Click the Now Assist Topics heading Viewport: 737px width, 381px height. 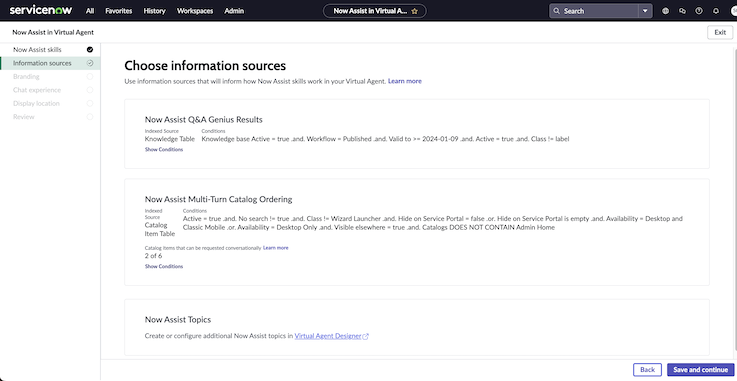(178, 319)
